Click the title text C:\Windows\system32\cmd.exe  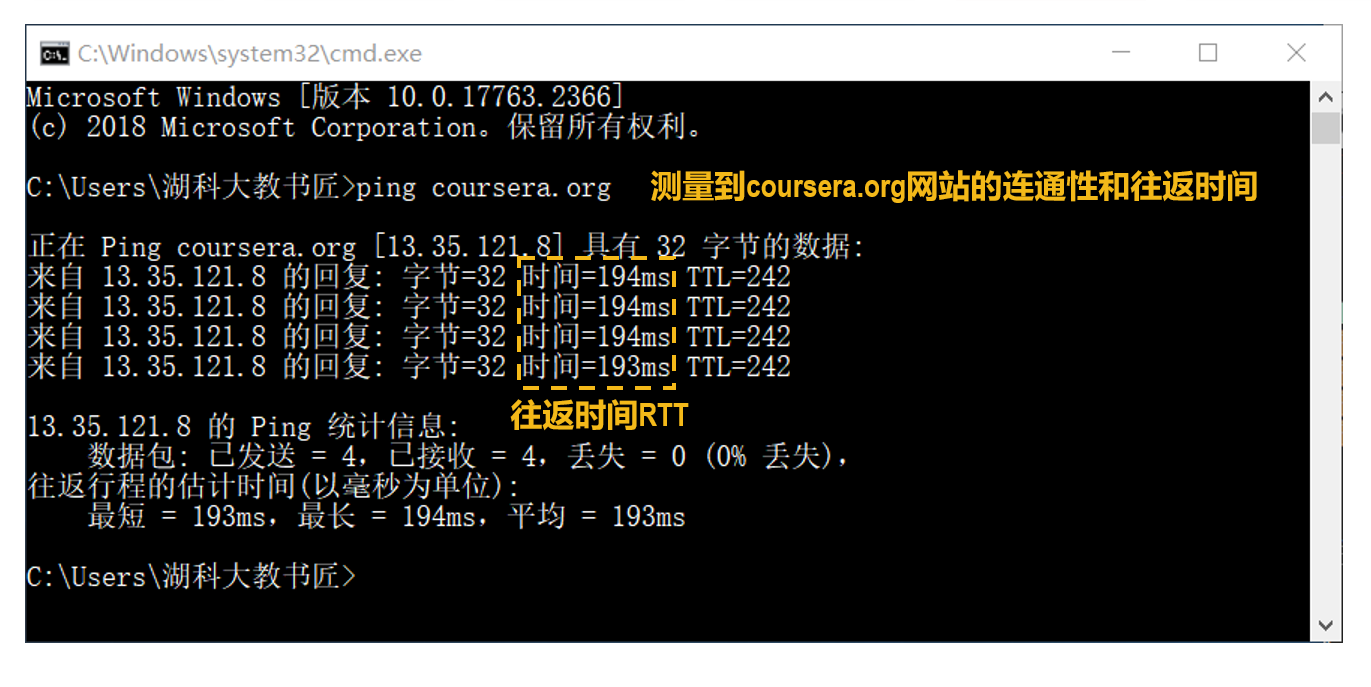click(250, 53)
